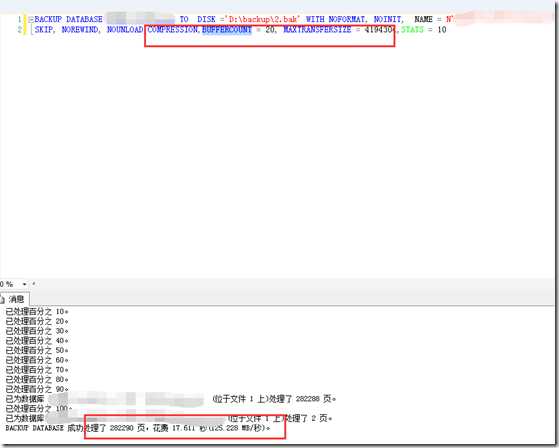Image resolution: width=559 pixels, height=448 pixels.
Task: Click message line 已处理百分之 80
Action: coord(37,380)
